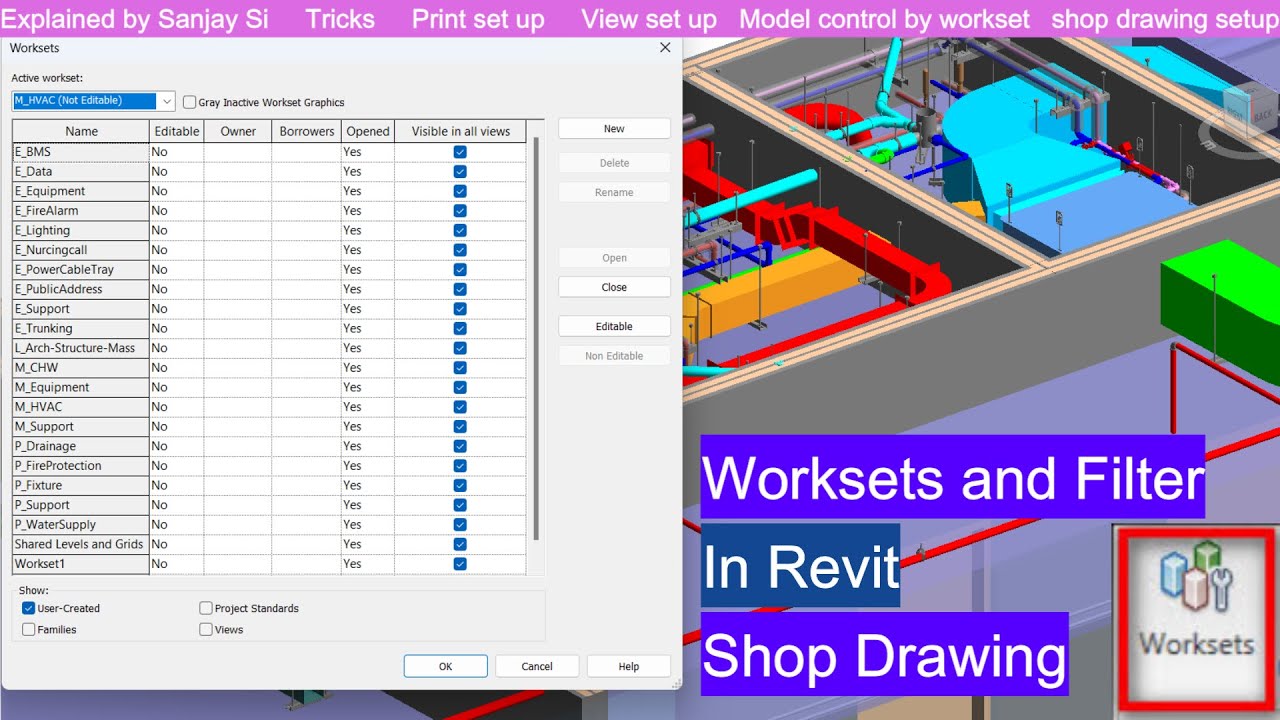
Task: Click the Print set up banner text
Action: [x=478, y=19]
